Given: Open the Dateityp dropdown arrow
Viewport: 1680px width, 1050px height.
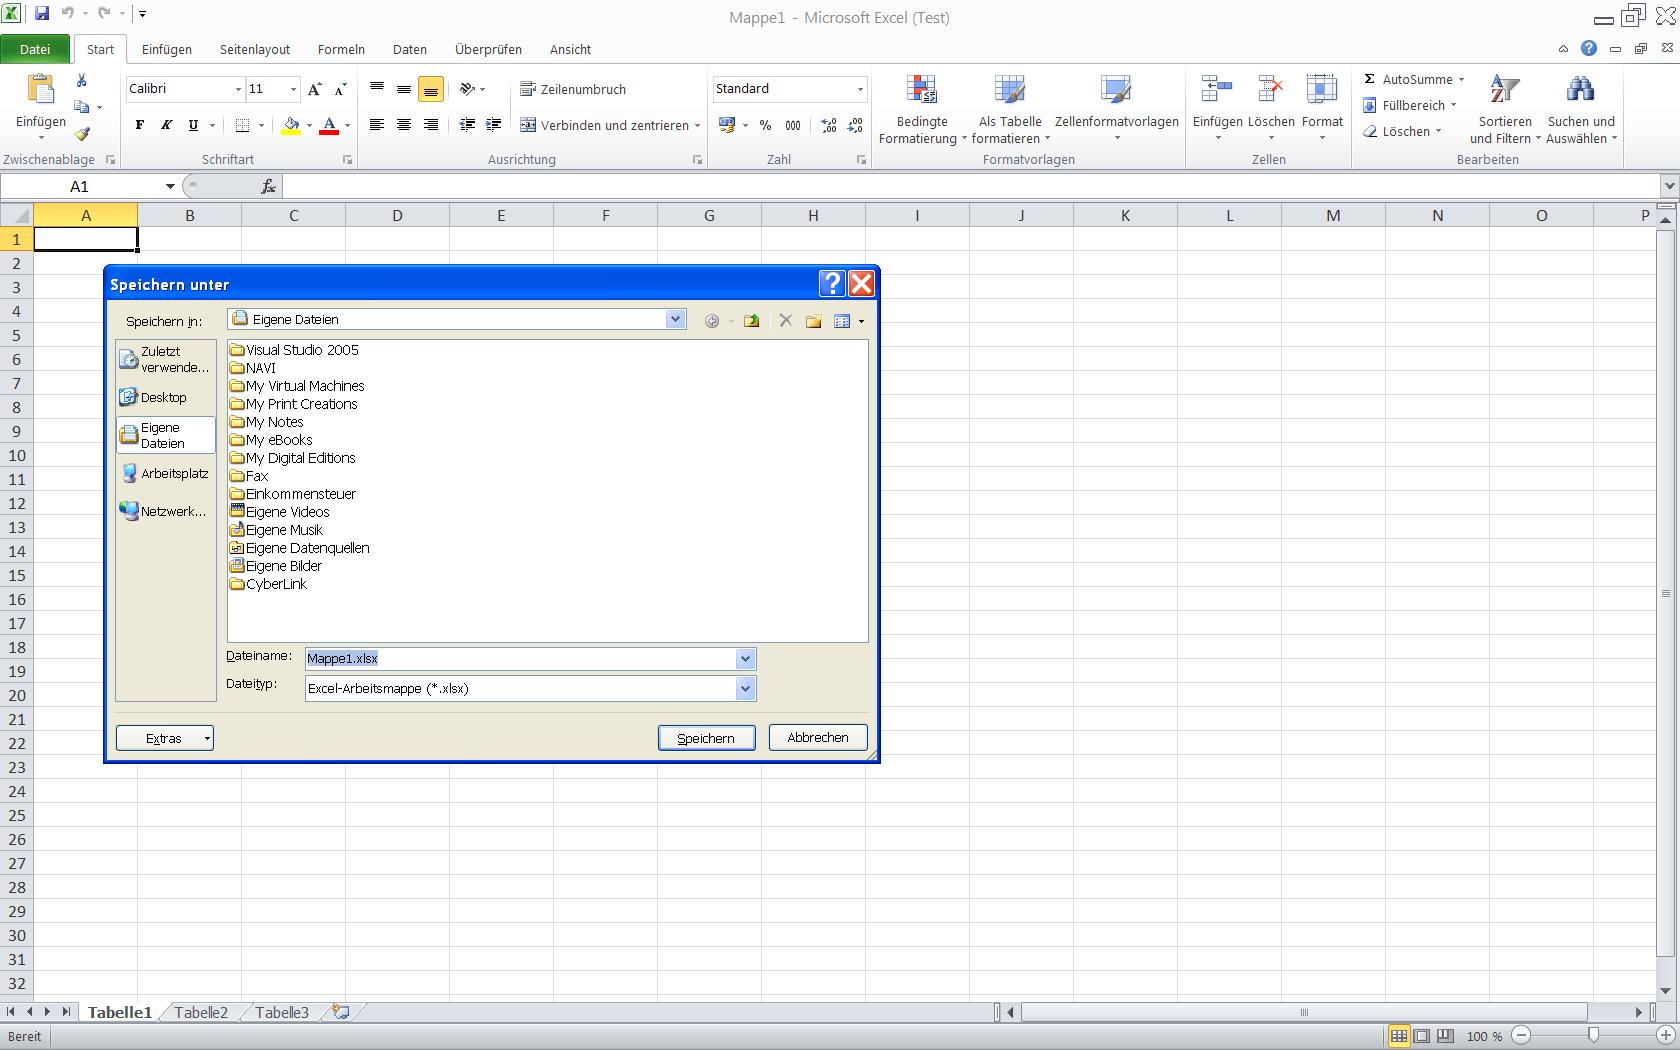Looking at the screenshot, I should 745,688.
